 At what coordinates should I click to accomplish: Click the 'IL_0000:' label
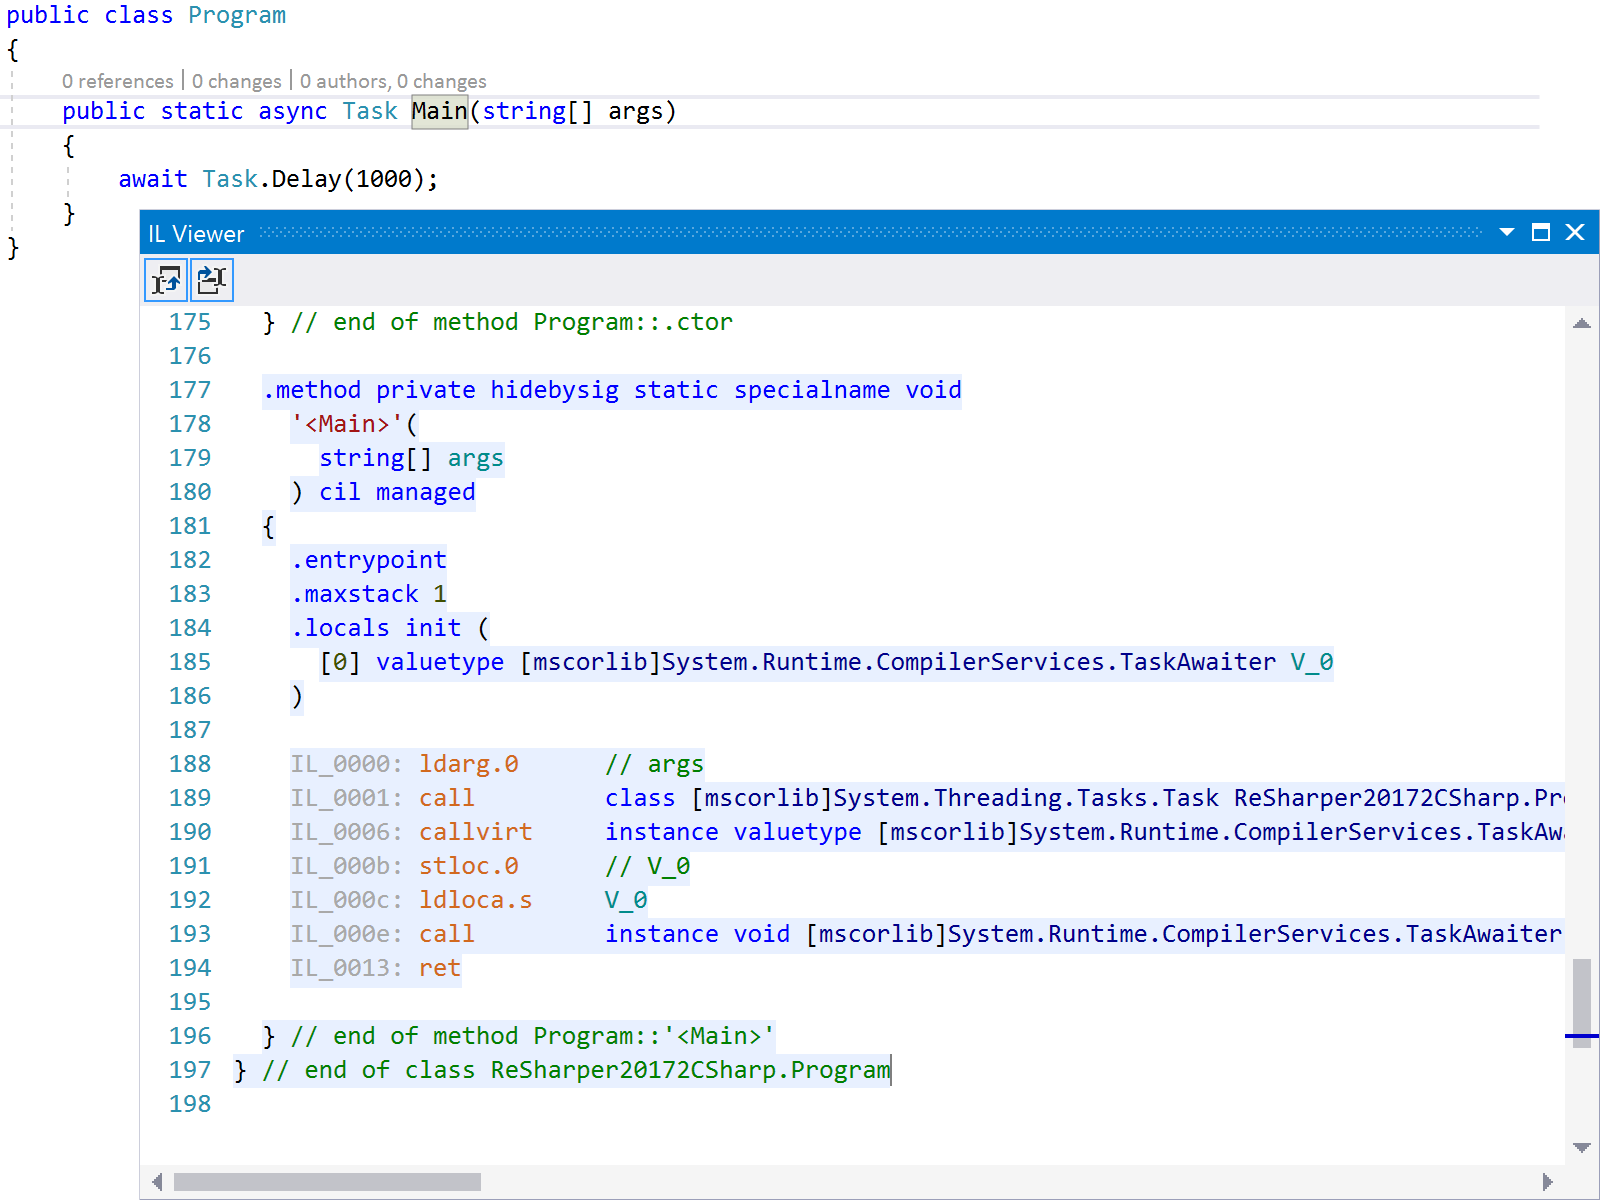point(347,764)
